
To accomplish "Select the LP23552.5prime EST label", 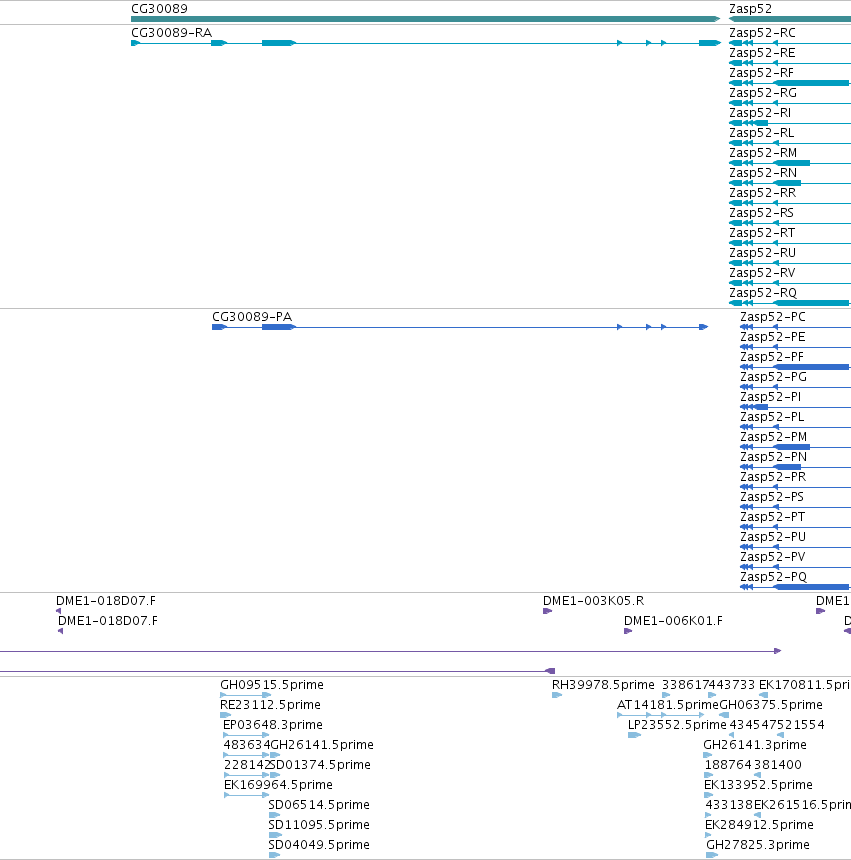I will click(x=677, y=725).
